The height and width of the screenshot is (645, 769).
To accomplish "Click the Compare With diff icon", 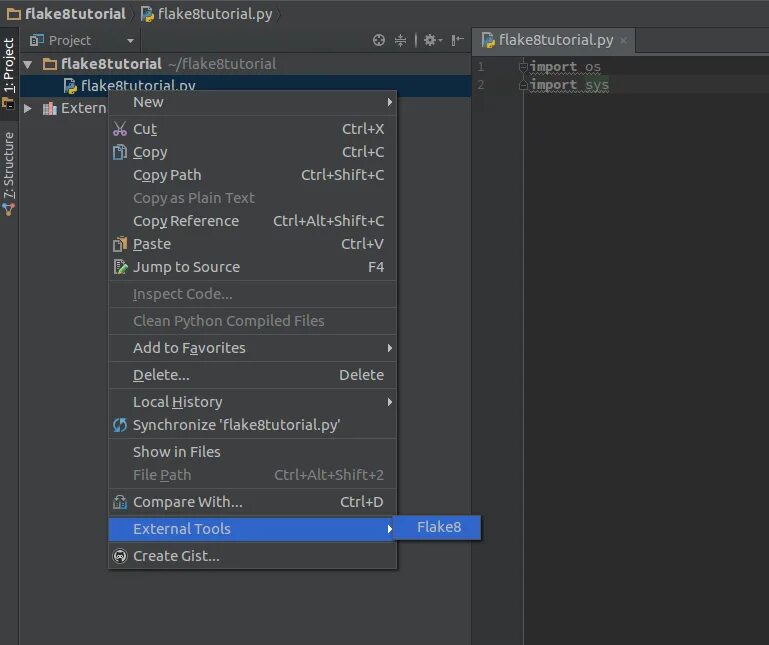I will 120,502.
